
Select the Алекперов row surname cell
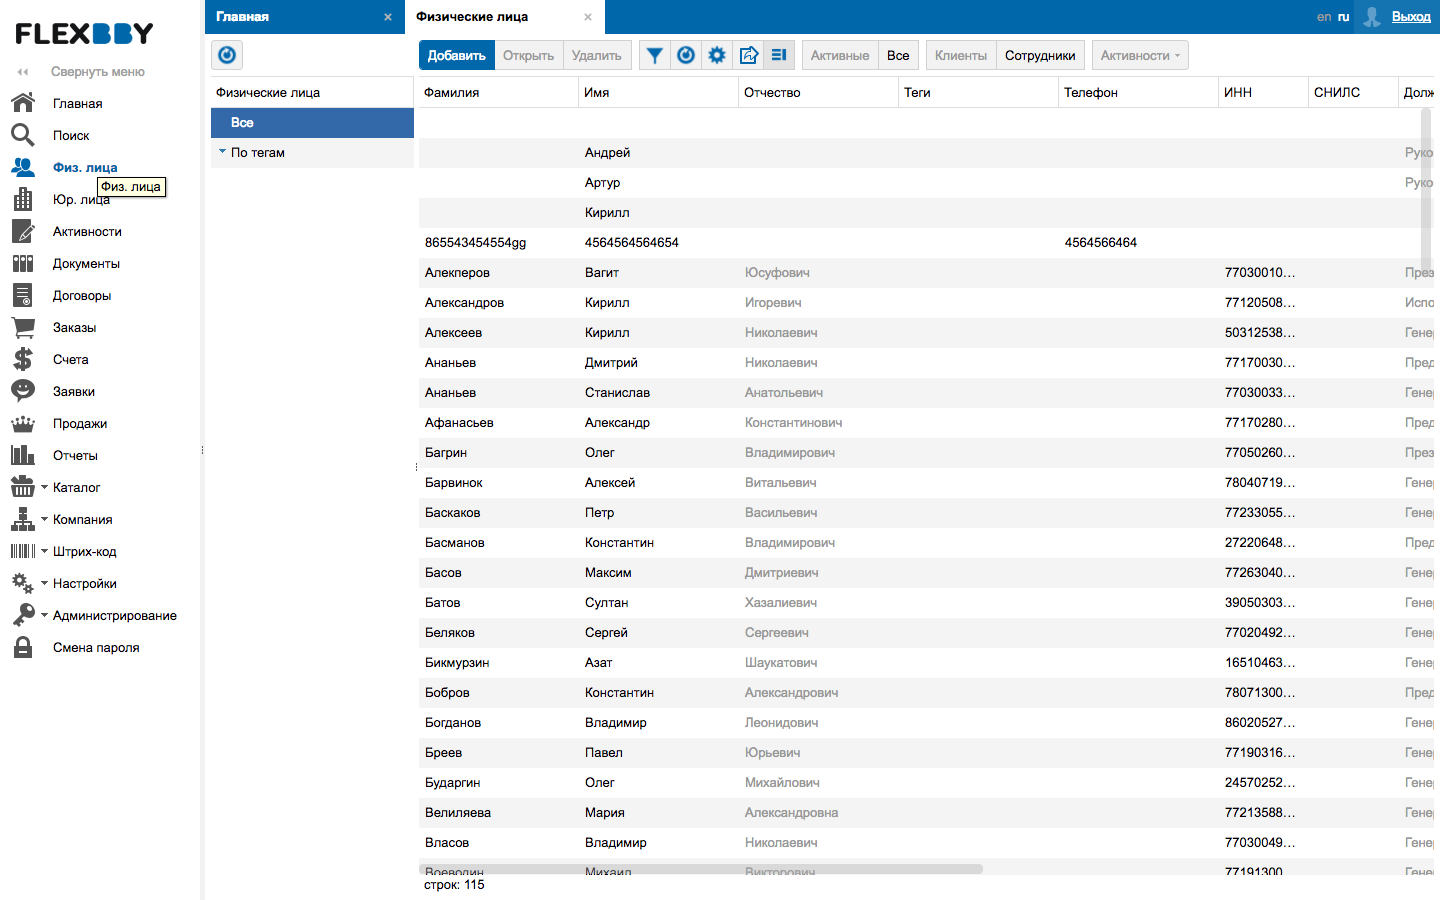(498, 272)
